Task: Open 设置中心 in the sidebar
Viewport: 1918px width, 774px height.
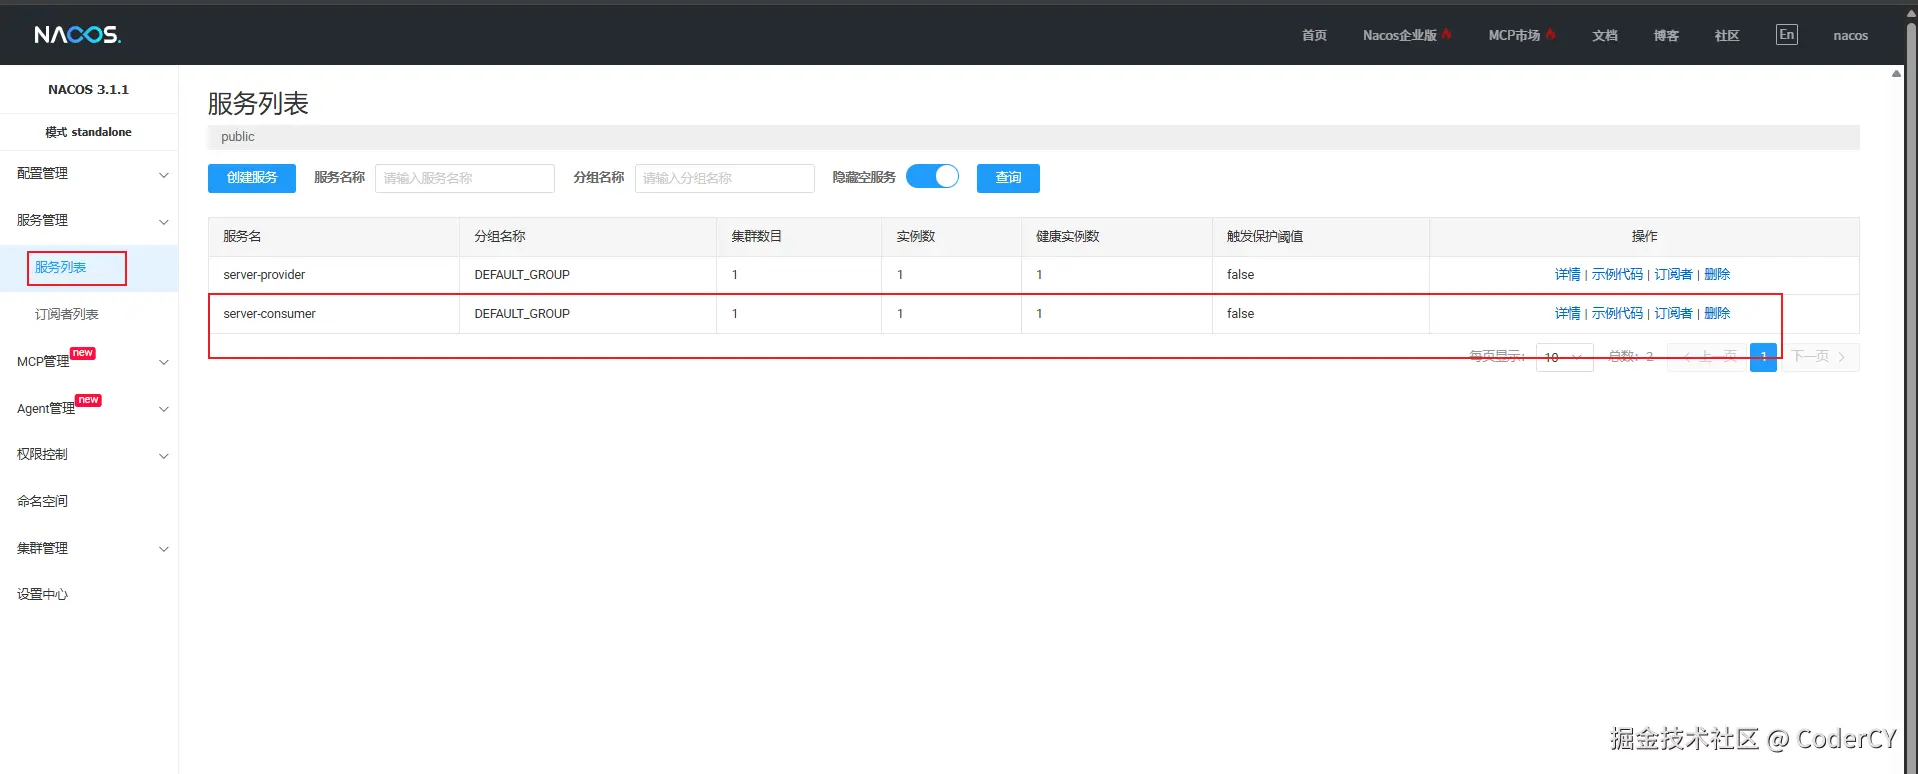Action: tap(89, 594)
